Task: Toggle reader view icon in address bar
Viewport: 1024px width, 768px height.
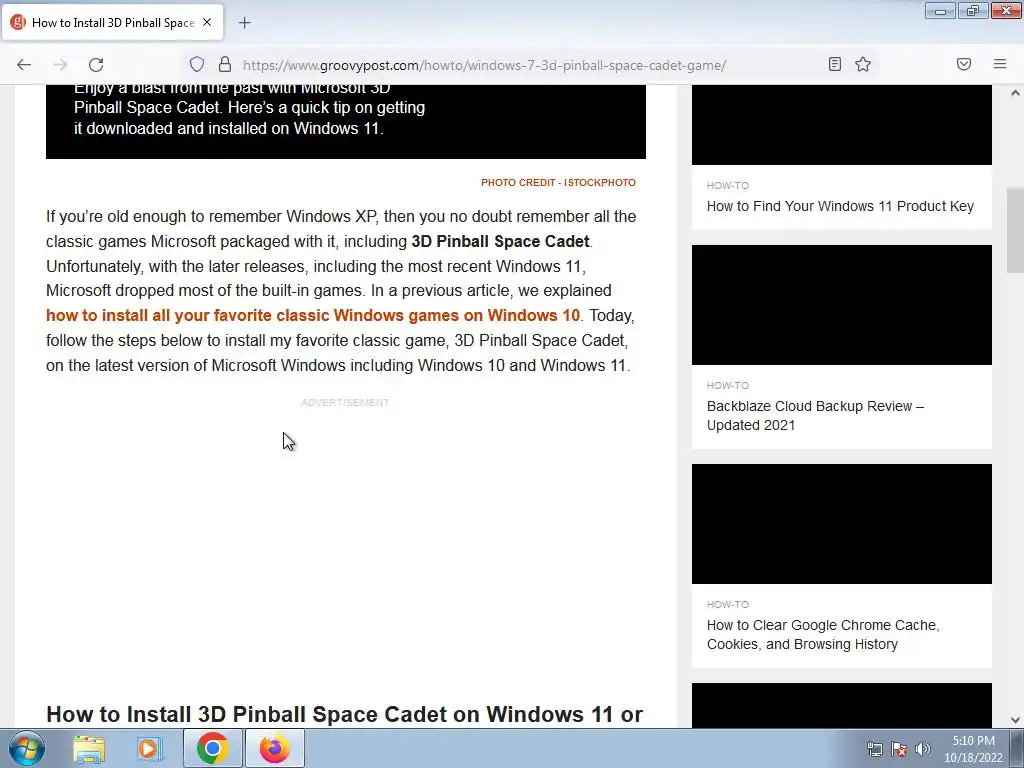Action: coord(835,64)
